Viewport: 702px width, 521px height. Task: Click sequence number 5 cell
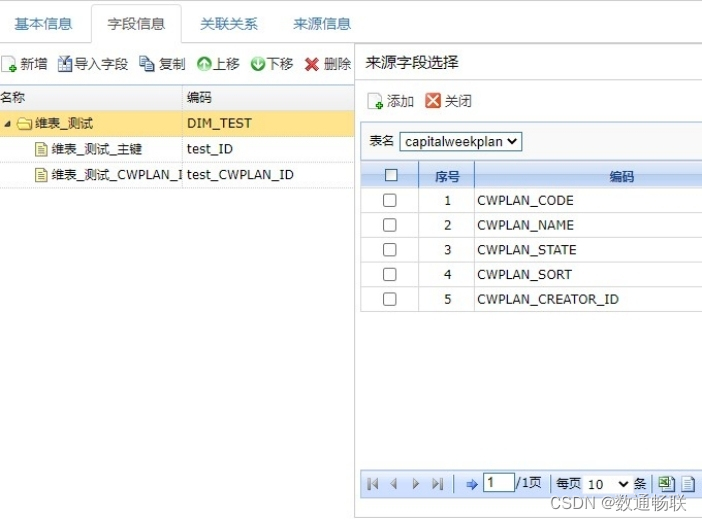(x=447, y=299)
